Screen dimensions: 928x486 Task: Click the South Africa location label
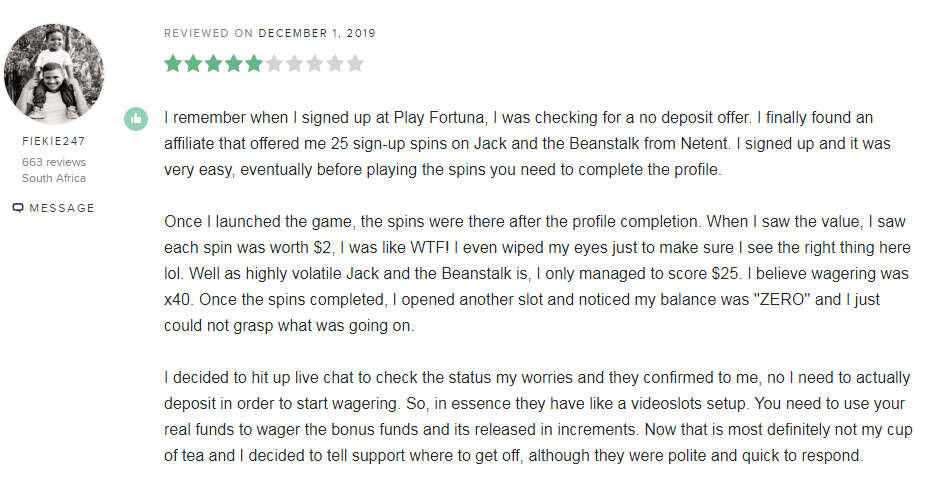click(x=54, y=178)
